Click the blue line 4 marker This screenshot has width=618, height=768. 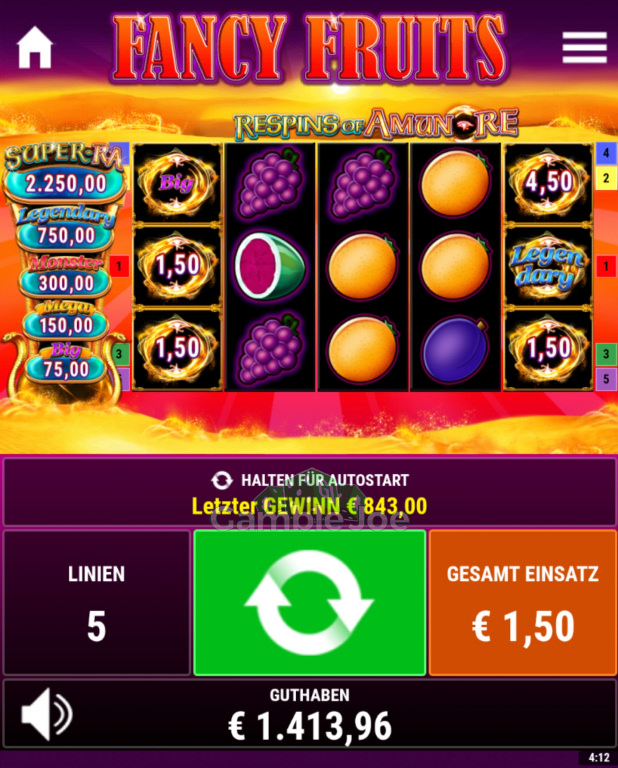coord(606,153)
